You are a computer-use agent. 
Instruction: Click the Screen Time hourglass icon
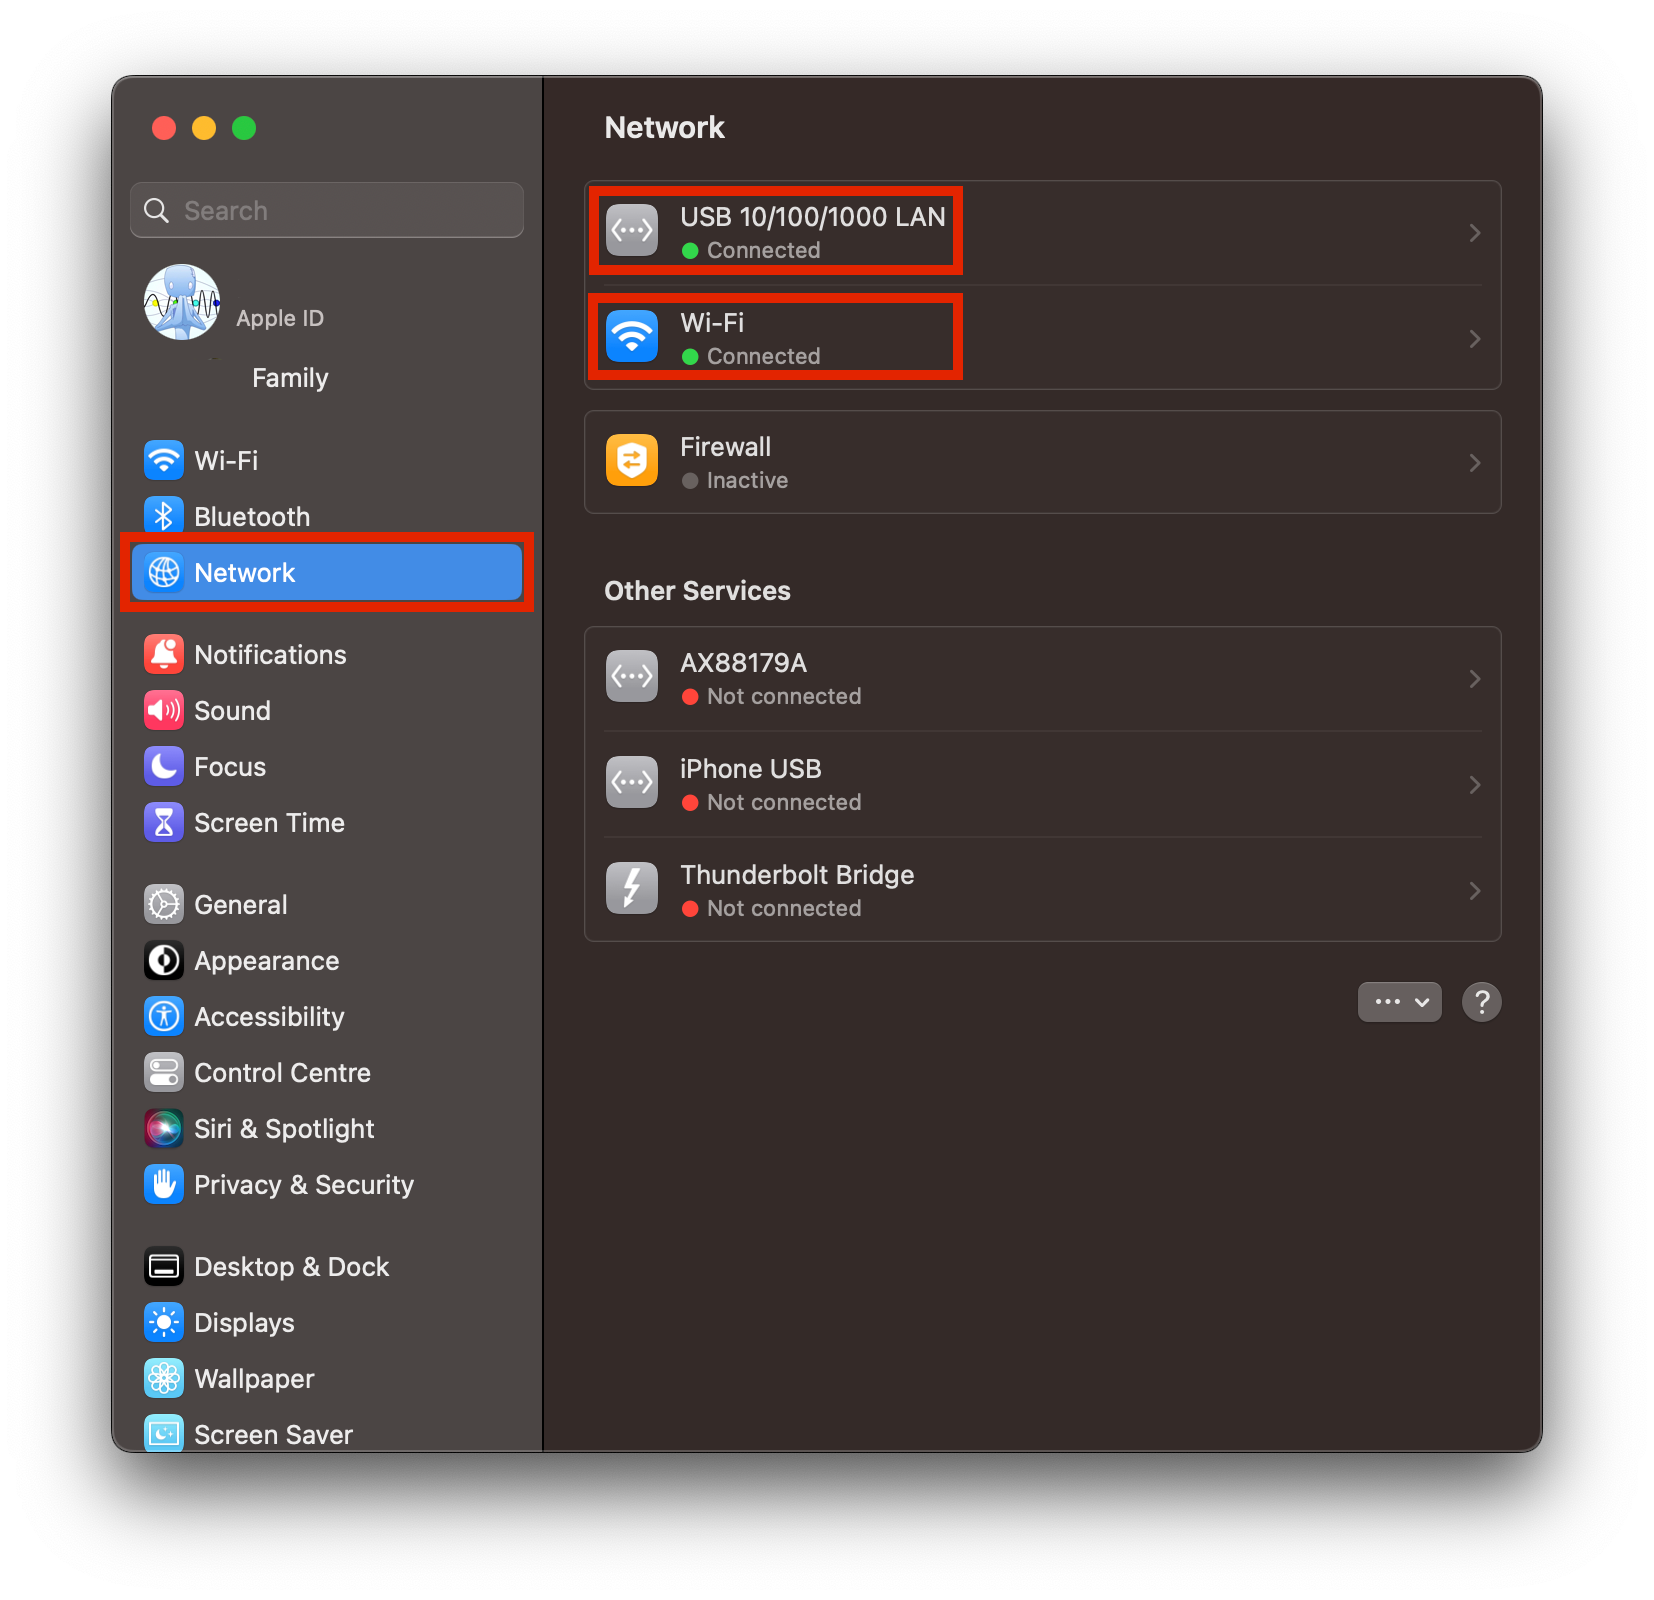[x=164, y=823]
